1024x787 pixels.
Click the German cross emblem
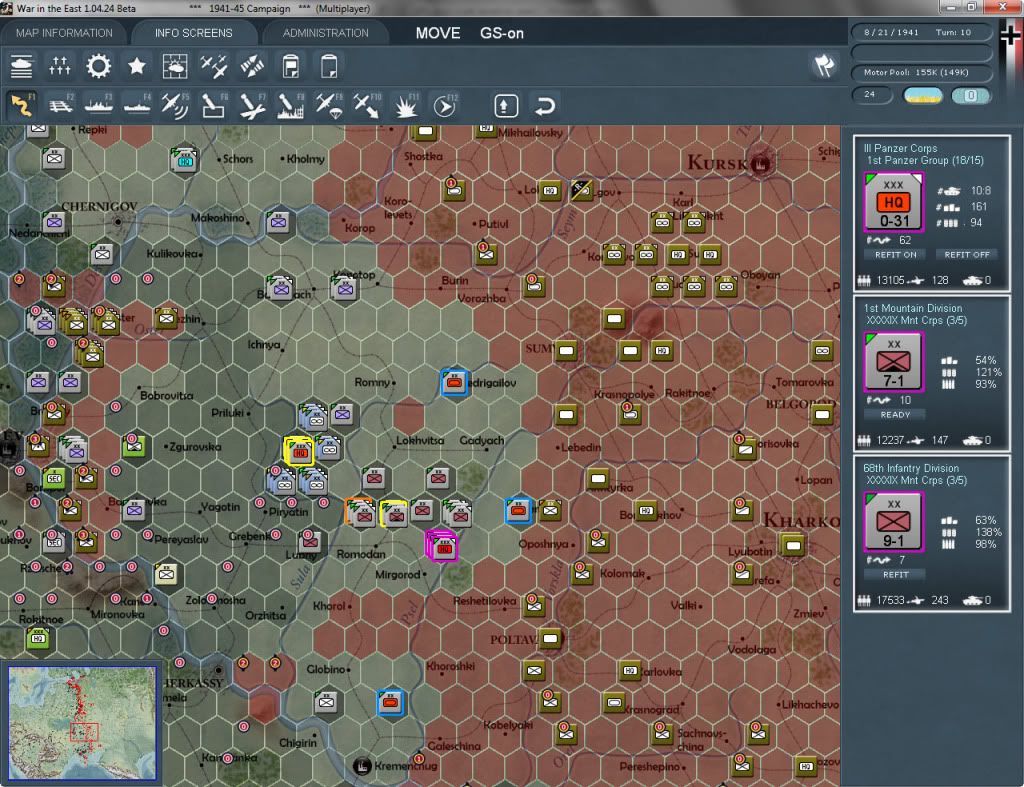tap(1010, 34)
